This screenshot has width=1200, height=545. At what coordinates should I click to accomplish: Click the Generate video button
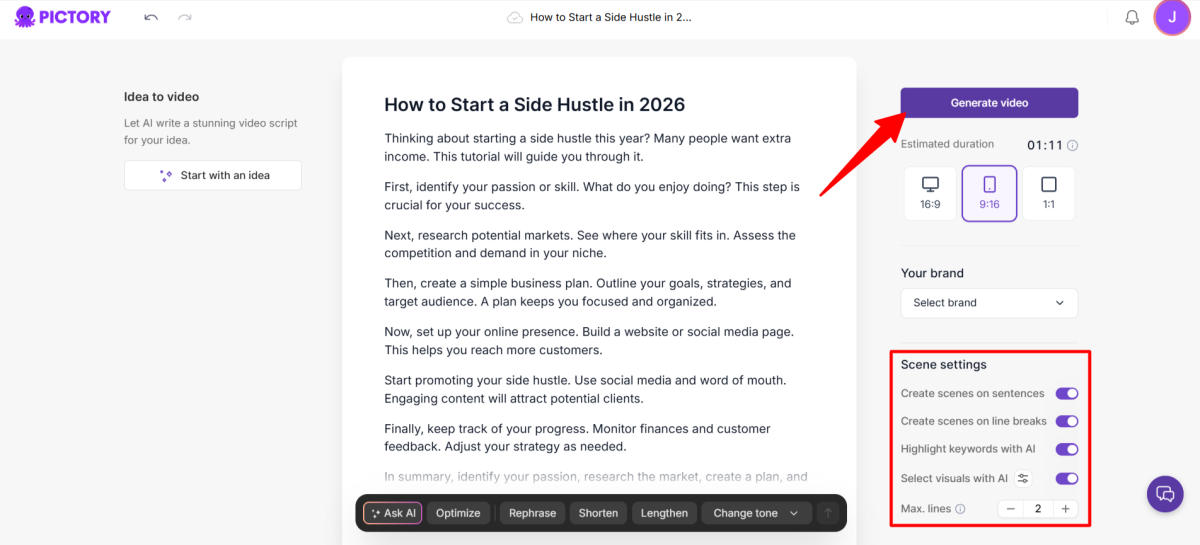click(x=989, y=103)
